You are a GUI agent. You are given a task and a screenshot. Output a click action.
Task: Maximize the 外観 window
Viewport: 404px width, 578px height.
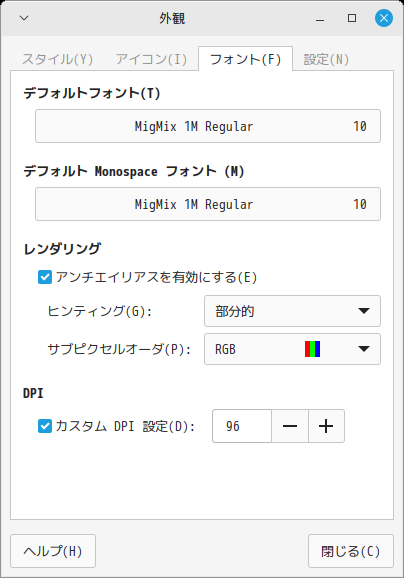click(352, 18)
